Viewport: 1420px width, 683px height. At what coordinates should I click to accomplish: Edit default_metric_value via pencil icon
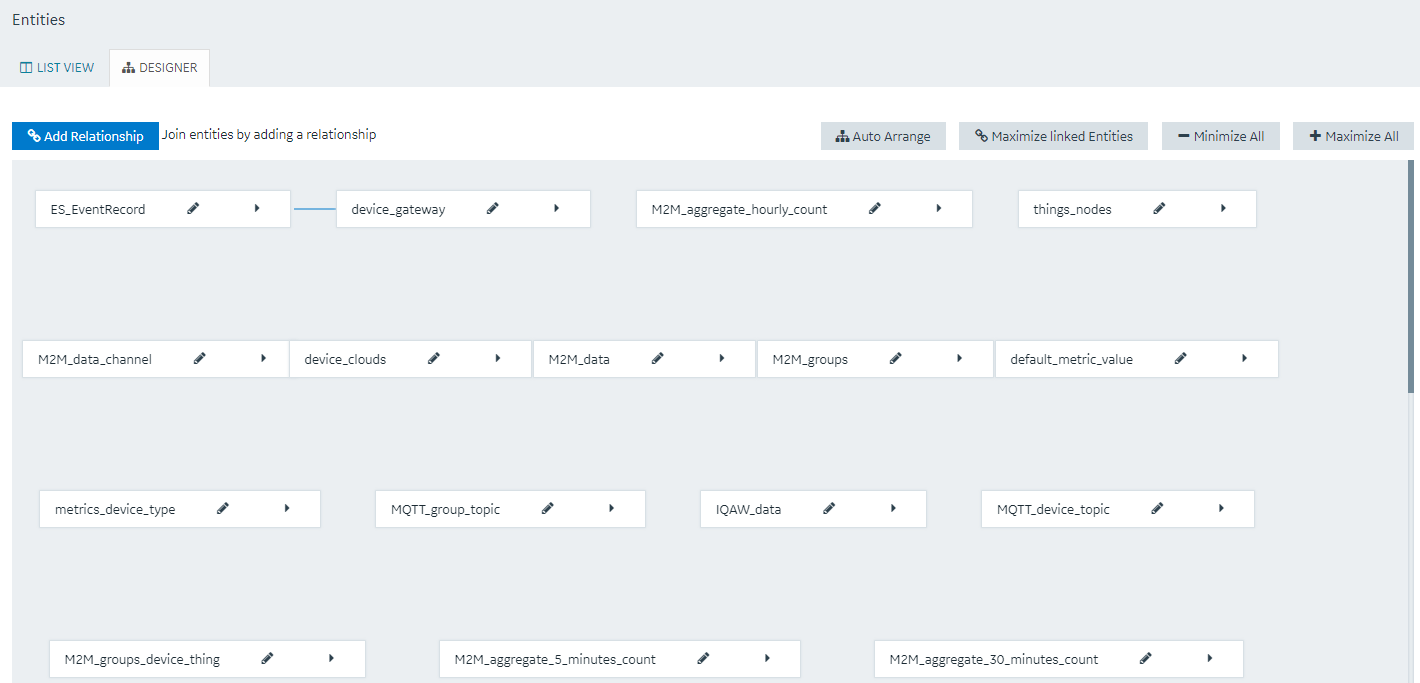(1180, 358)
